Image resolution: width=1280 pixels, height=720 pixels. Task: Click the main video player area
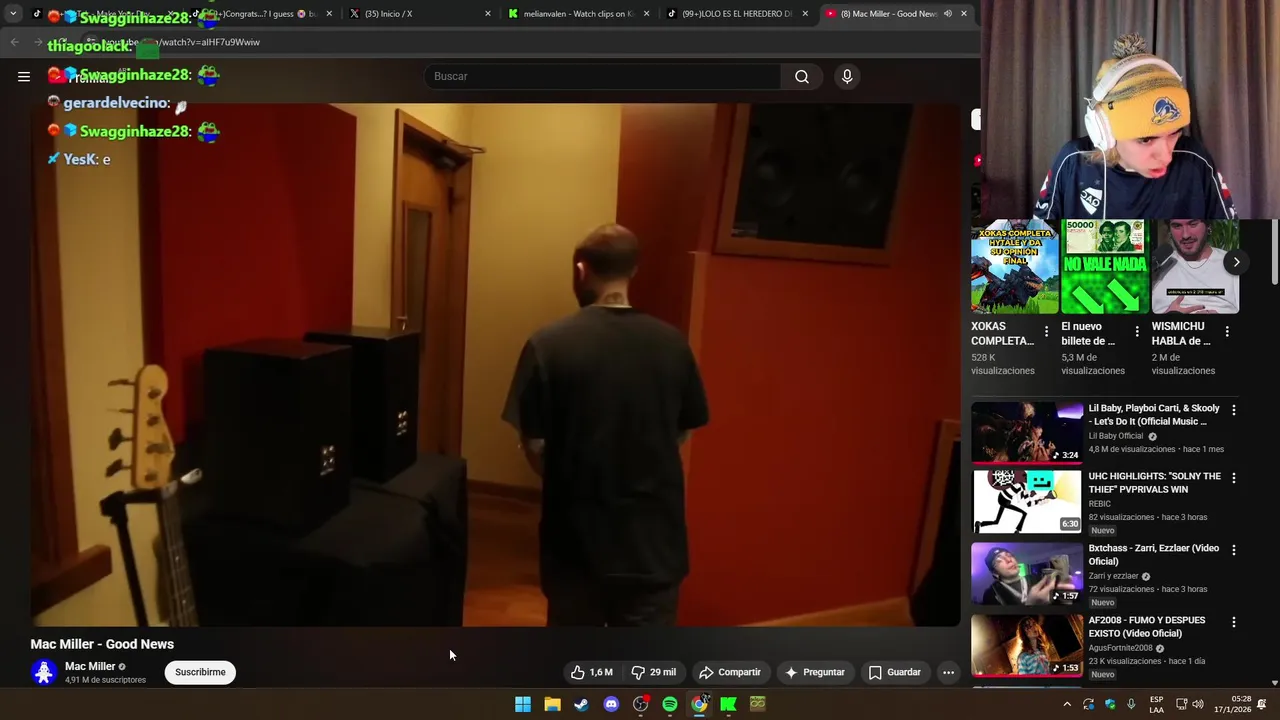[495, 365]
